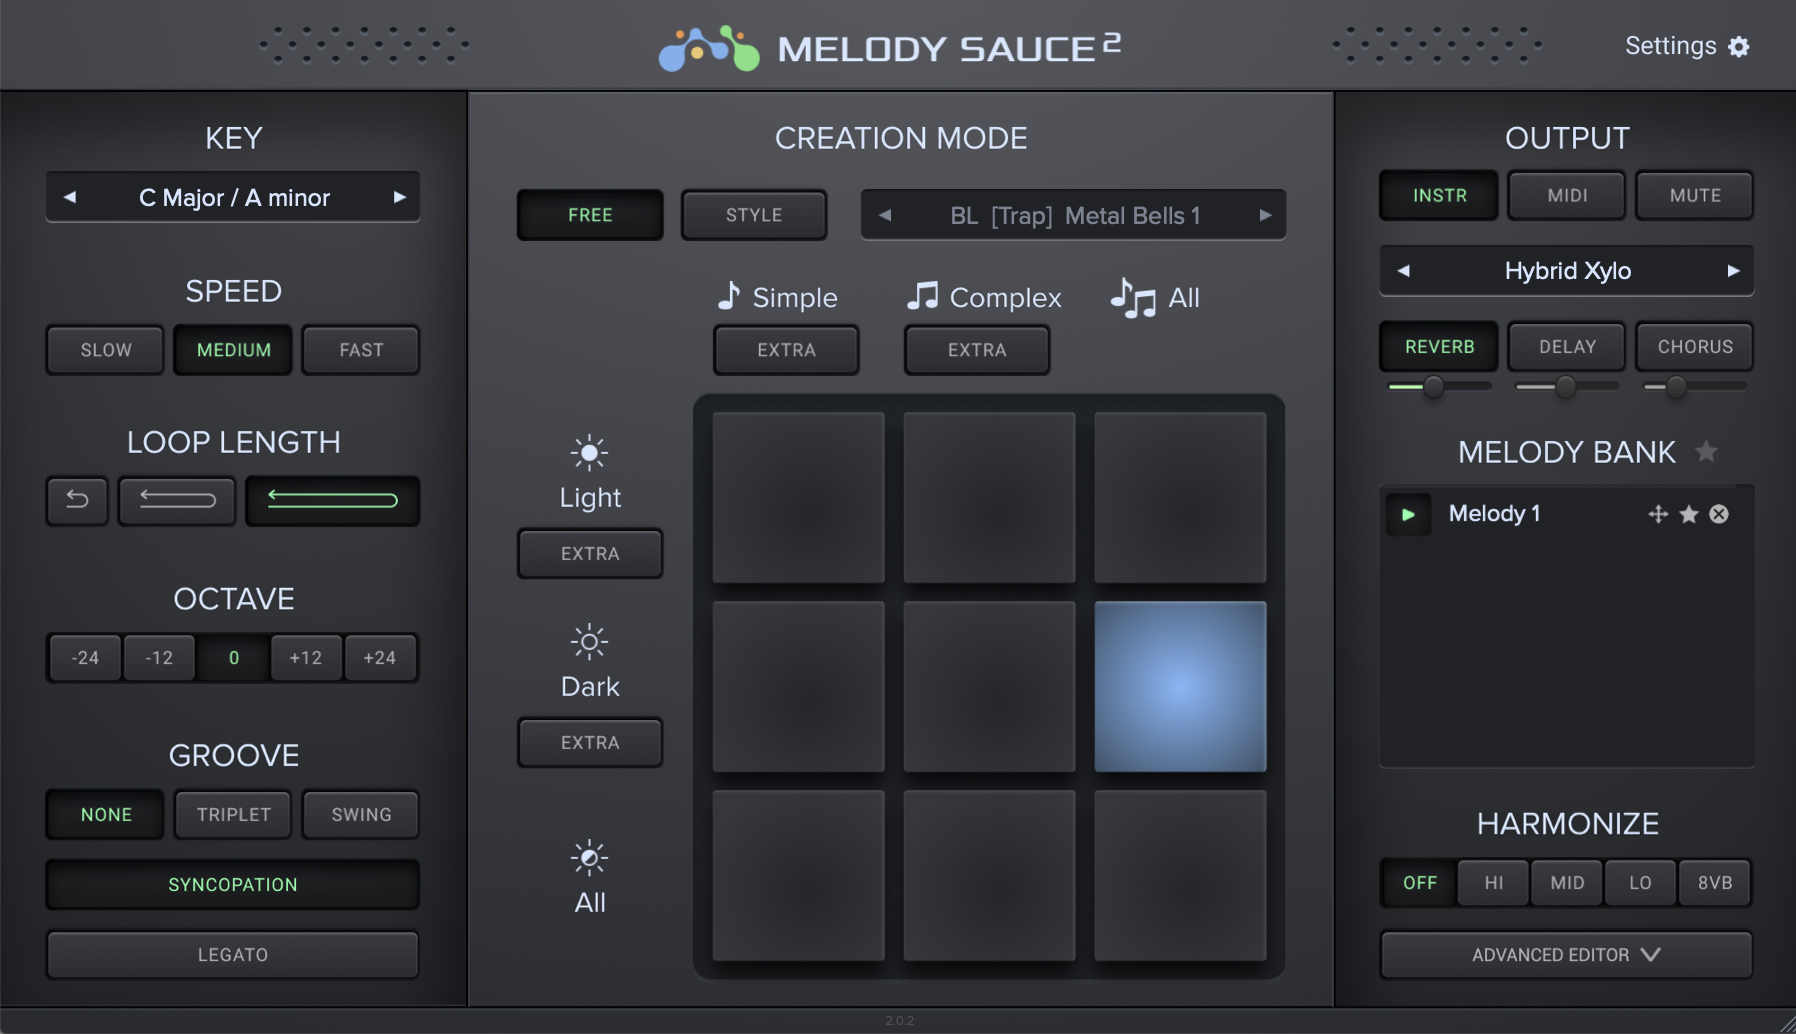Set octave to -12

point(159,658)
